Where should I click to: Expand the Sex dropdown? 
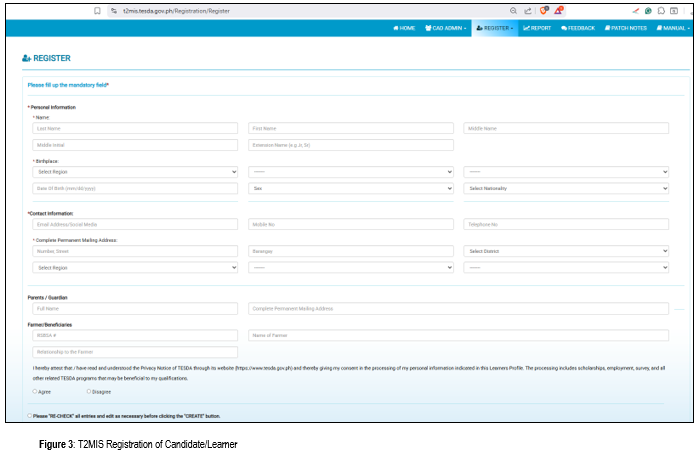[x=351, y=188]
